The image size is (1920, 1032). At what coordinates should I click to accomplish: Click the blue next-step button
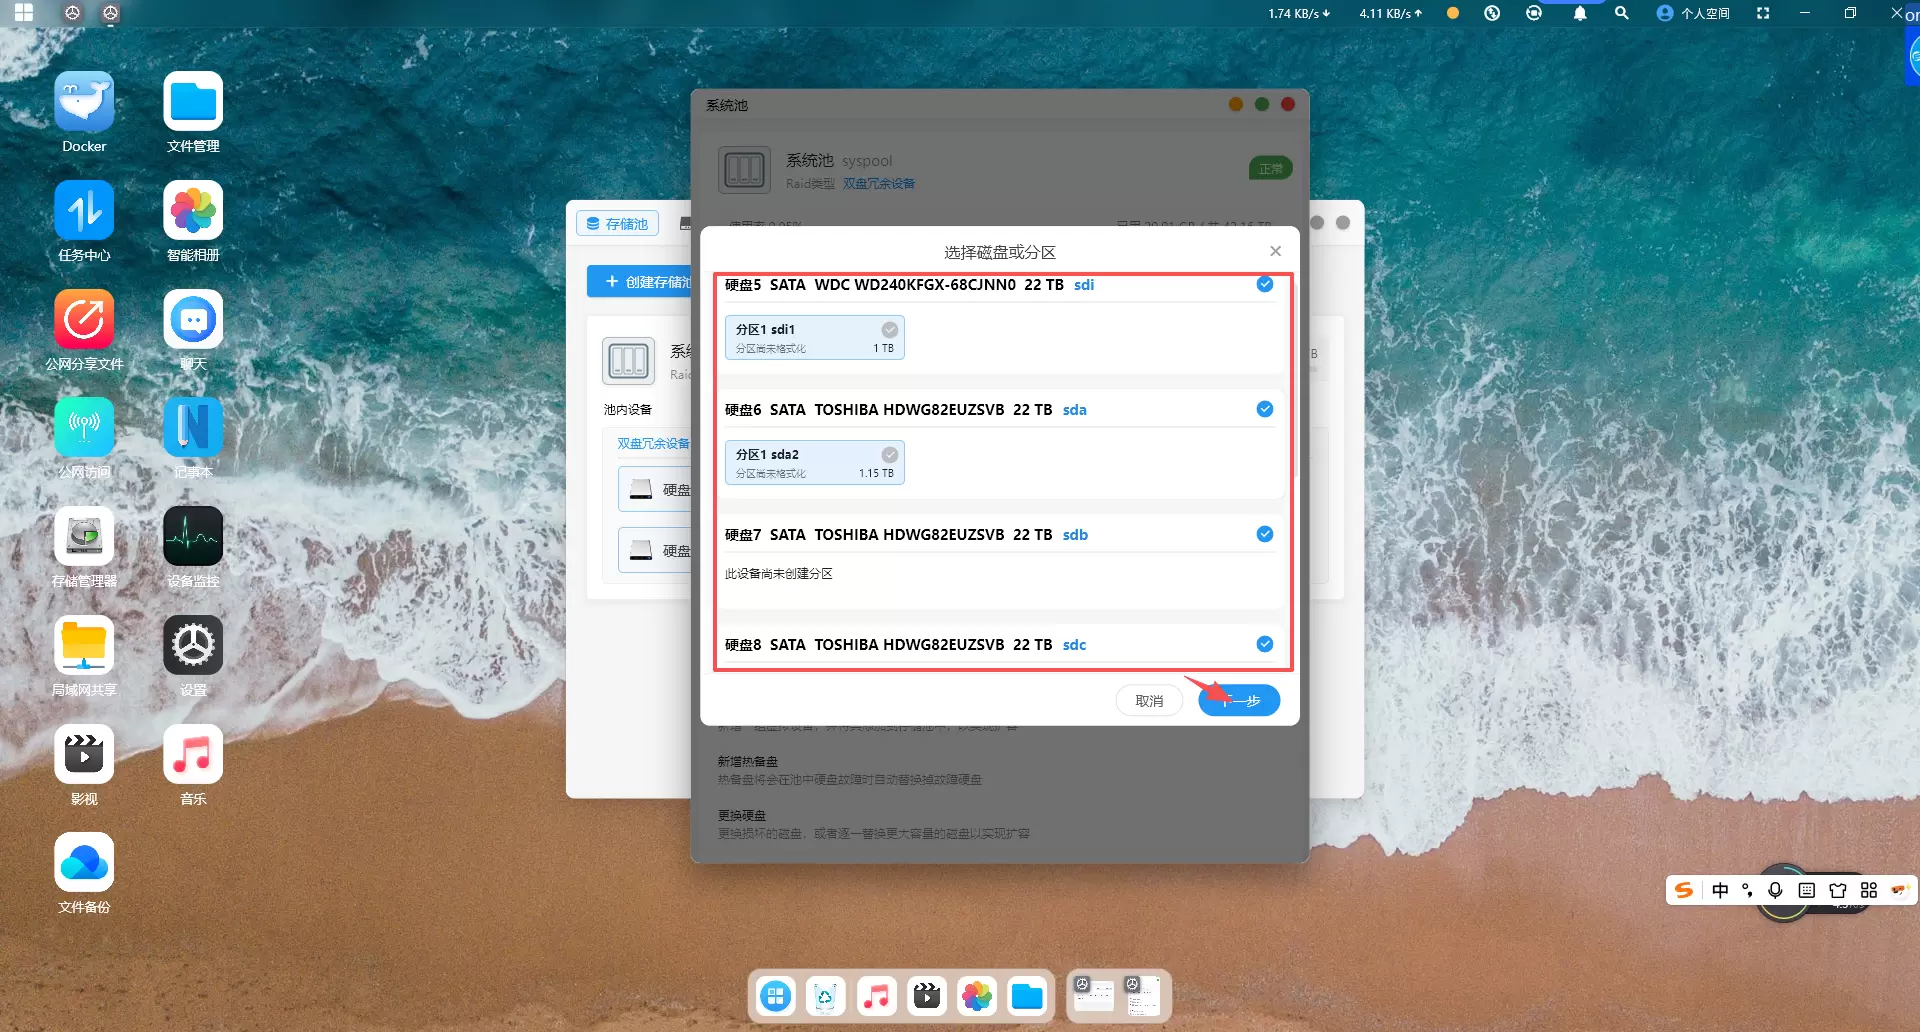tap(1239, 701)
